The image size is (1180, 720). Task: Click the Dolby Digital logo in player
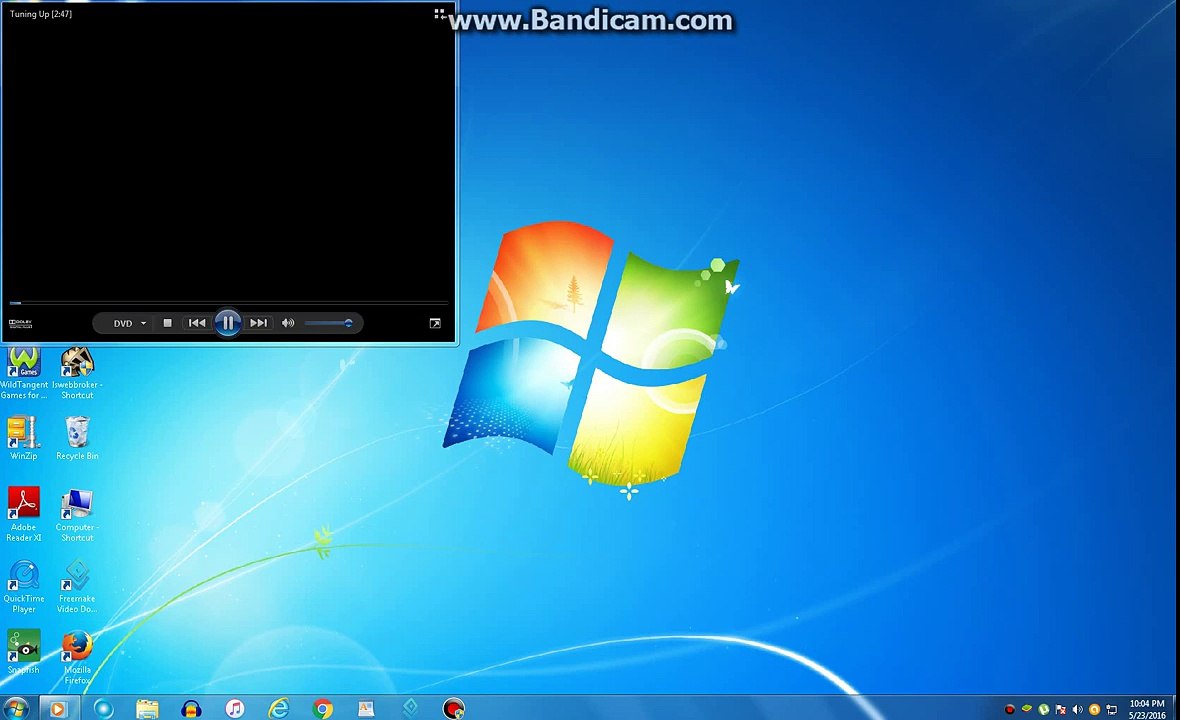[x=20, y=323]
